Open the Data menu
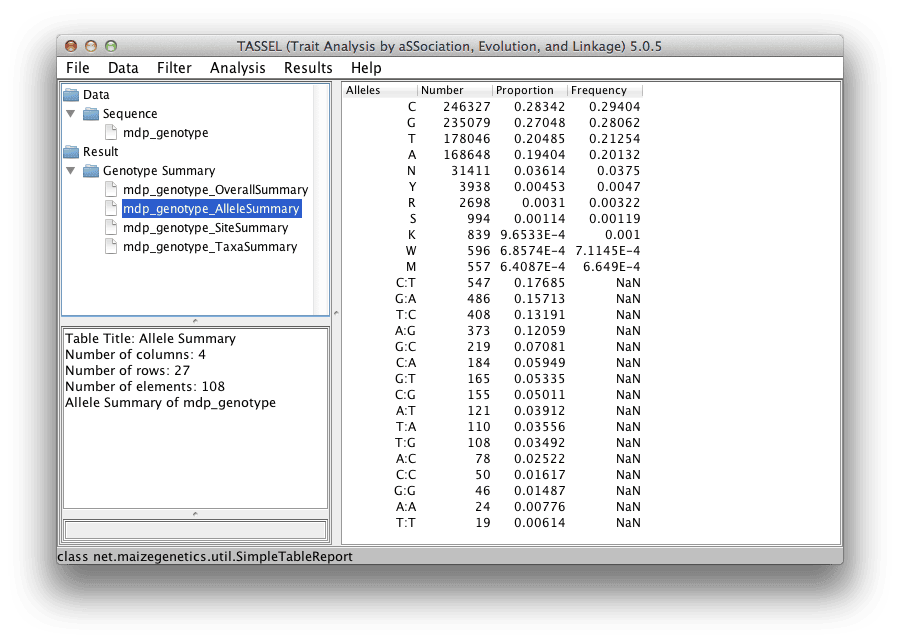The width and height of the screenshot is (900, 643). (123, 68)
